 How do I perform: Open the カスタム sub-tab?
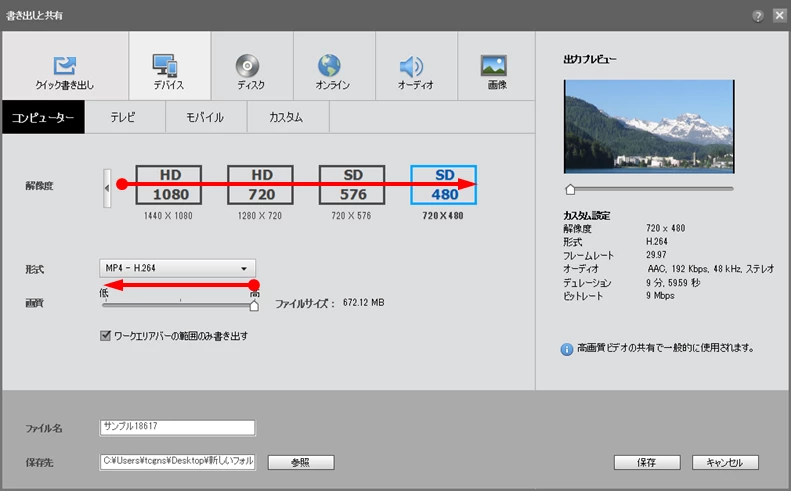point(288,117)
